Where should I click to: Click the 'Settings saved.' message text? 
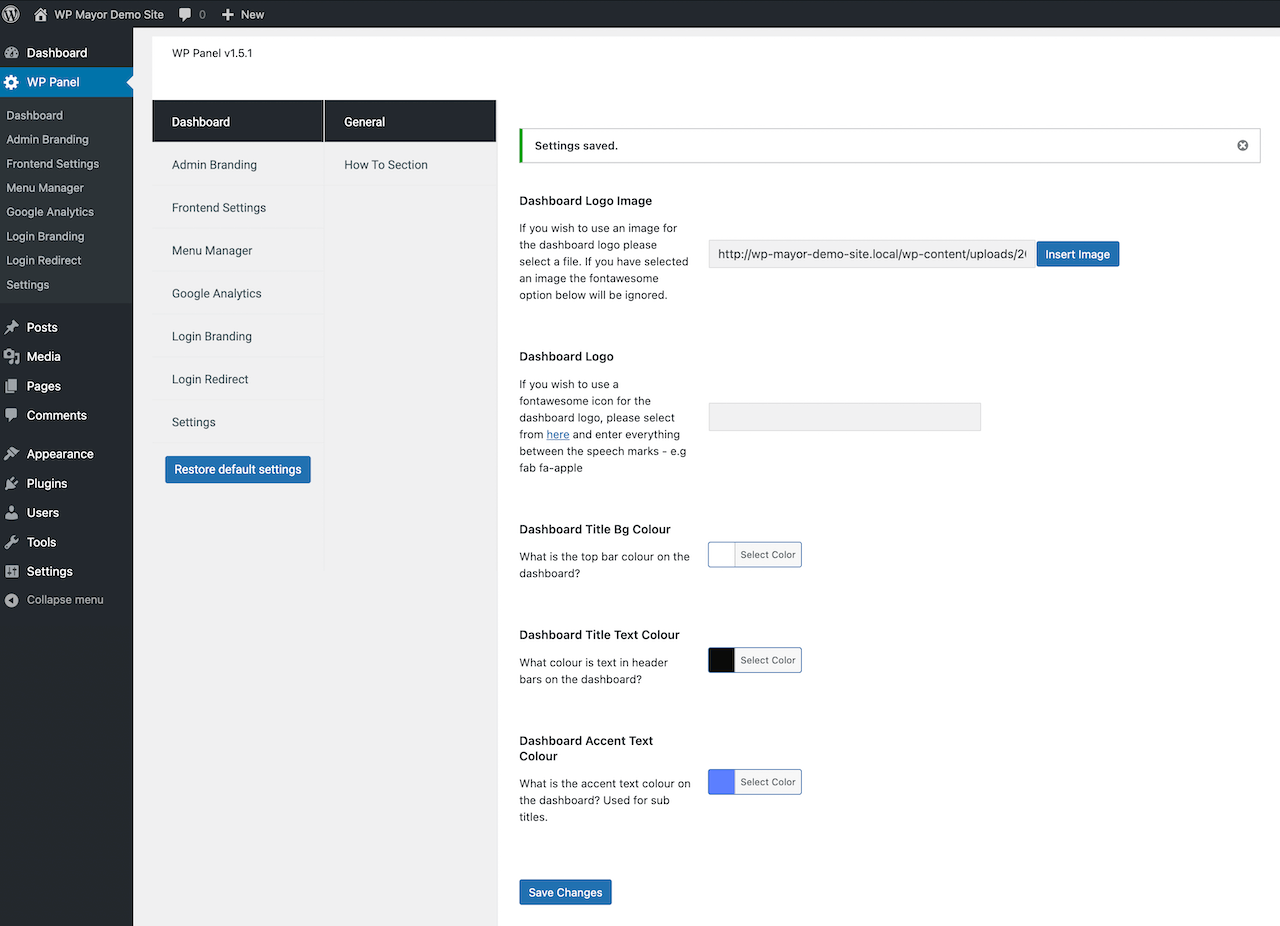576,146
